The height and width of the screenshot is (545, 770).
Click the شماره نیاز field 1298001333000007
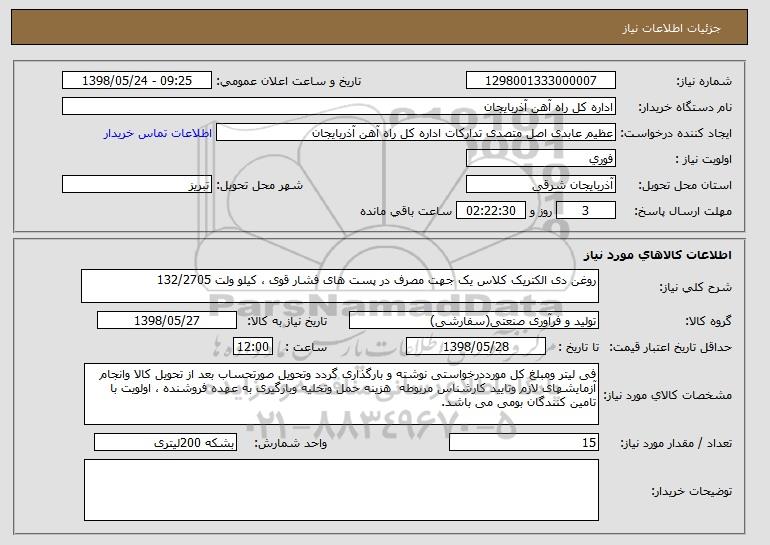pyautogui.click(x=541, y=81)
